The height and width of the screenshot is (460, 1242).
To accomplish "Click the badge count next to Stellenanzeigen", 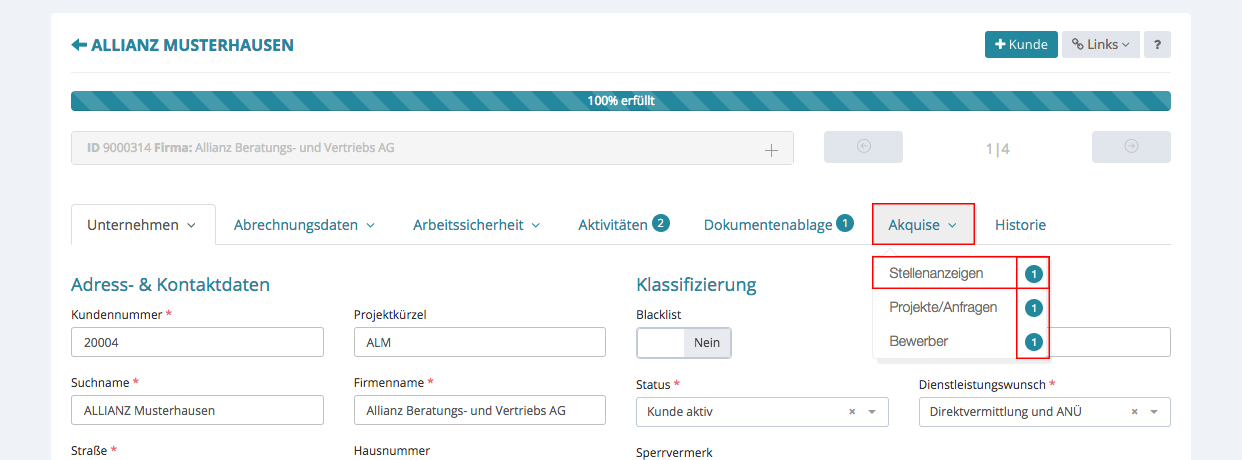I will coord(1034,273).
